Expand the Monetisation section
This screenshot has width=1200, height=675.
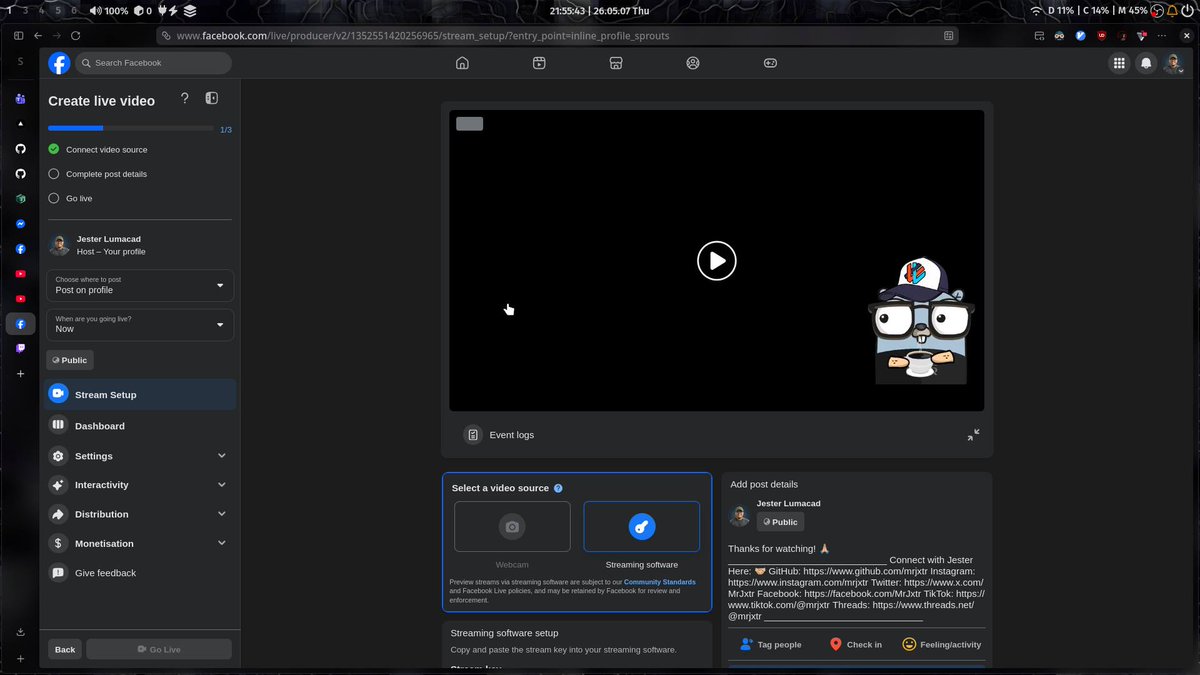[x=140, y=543]
